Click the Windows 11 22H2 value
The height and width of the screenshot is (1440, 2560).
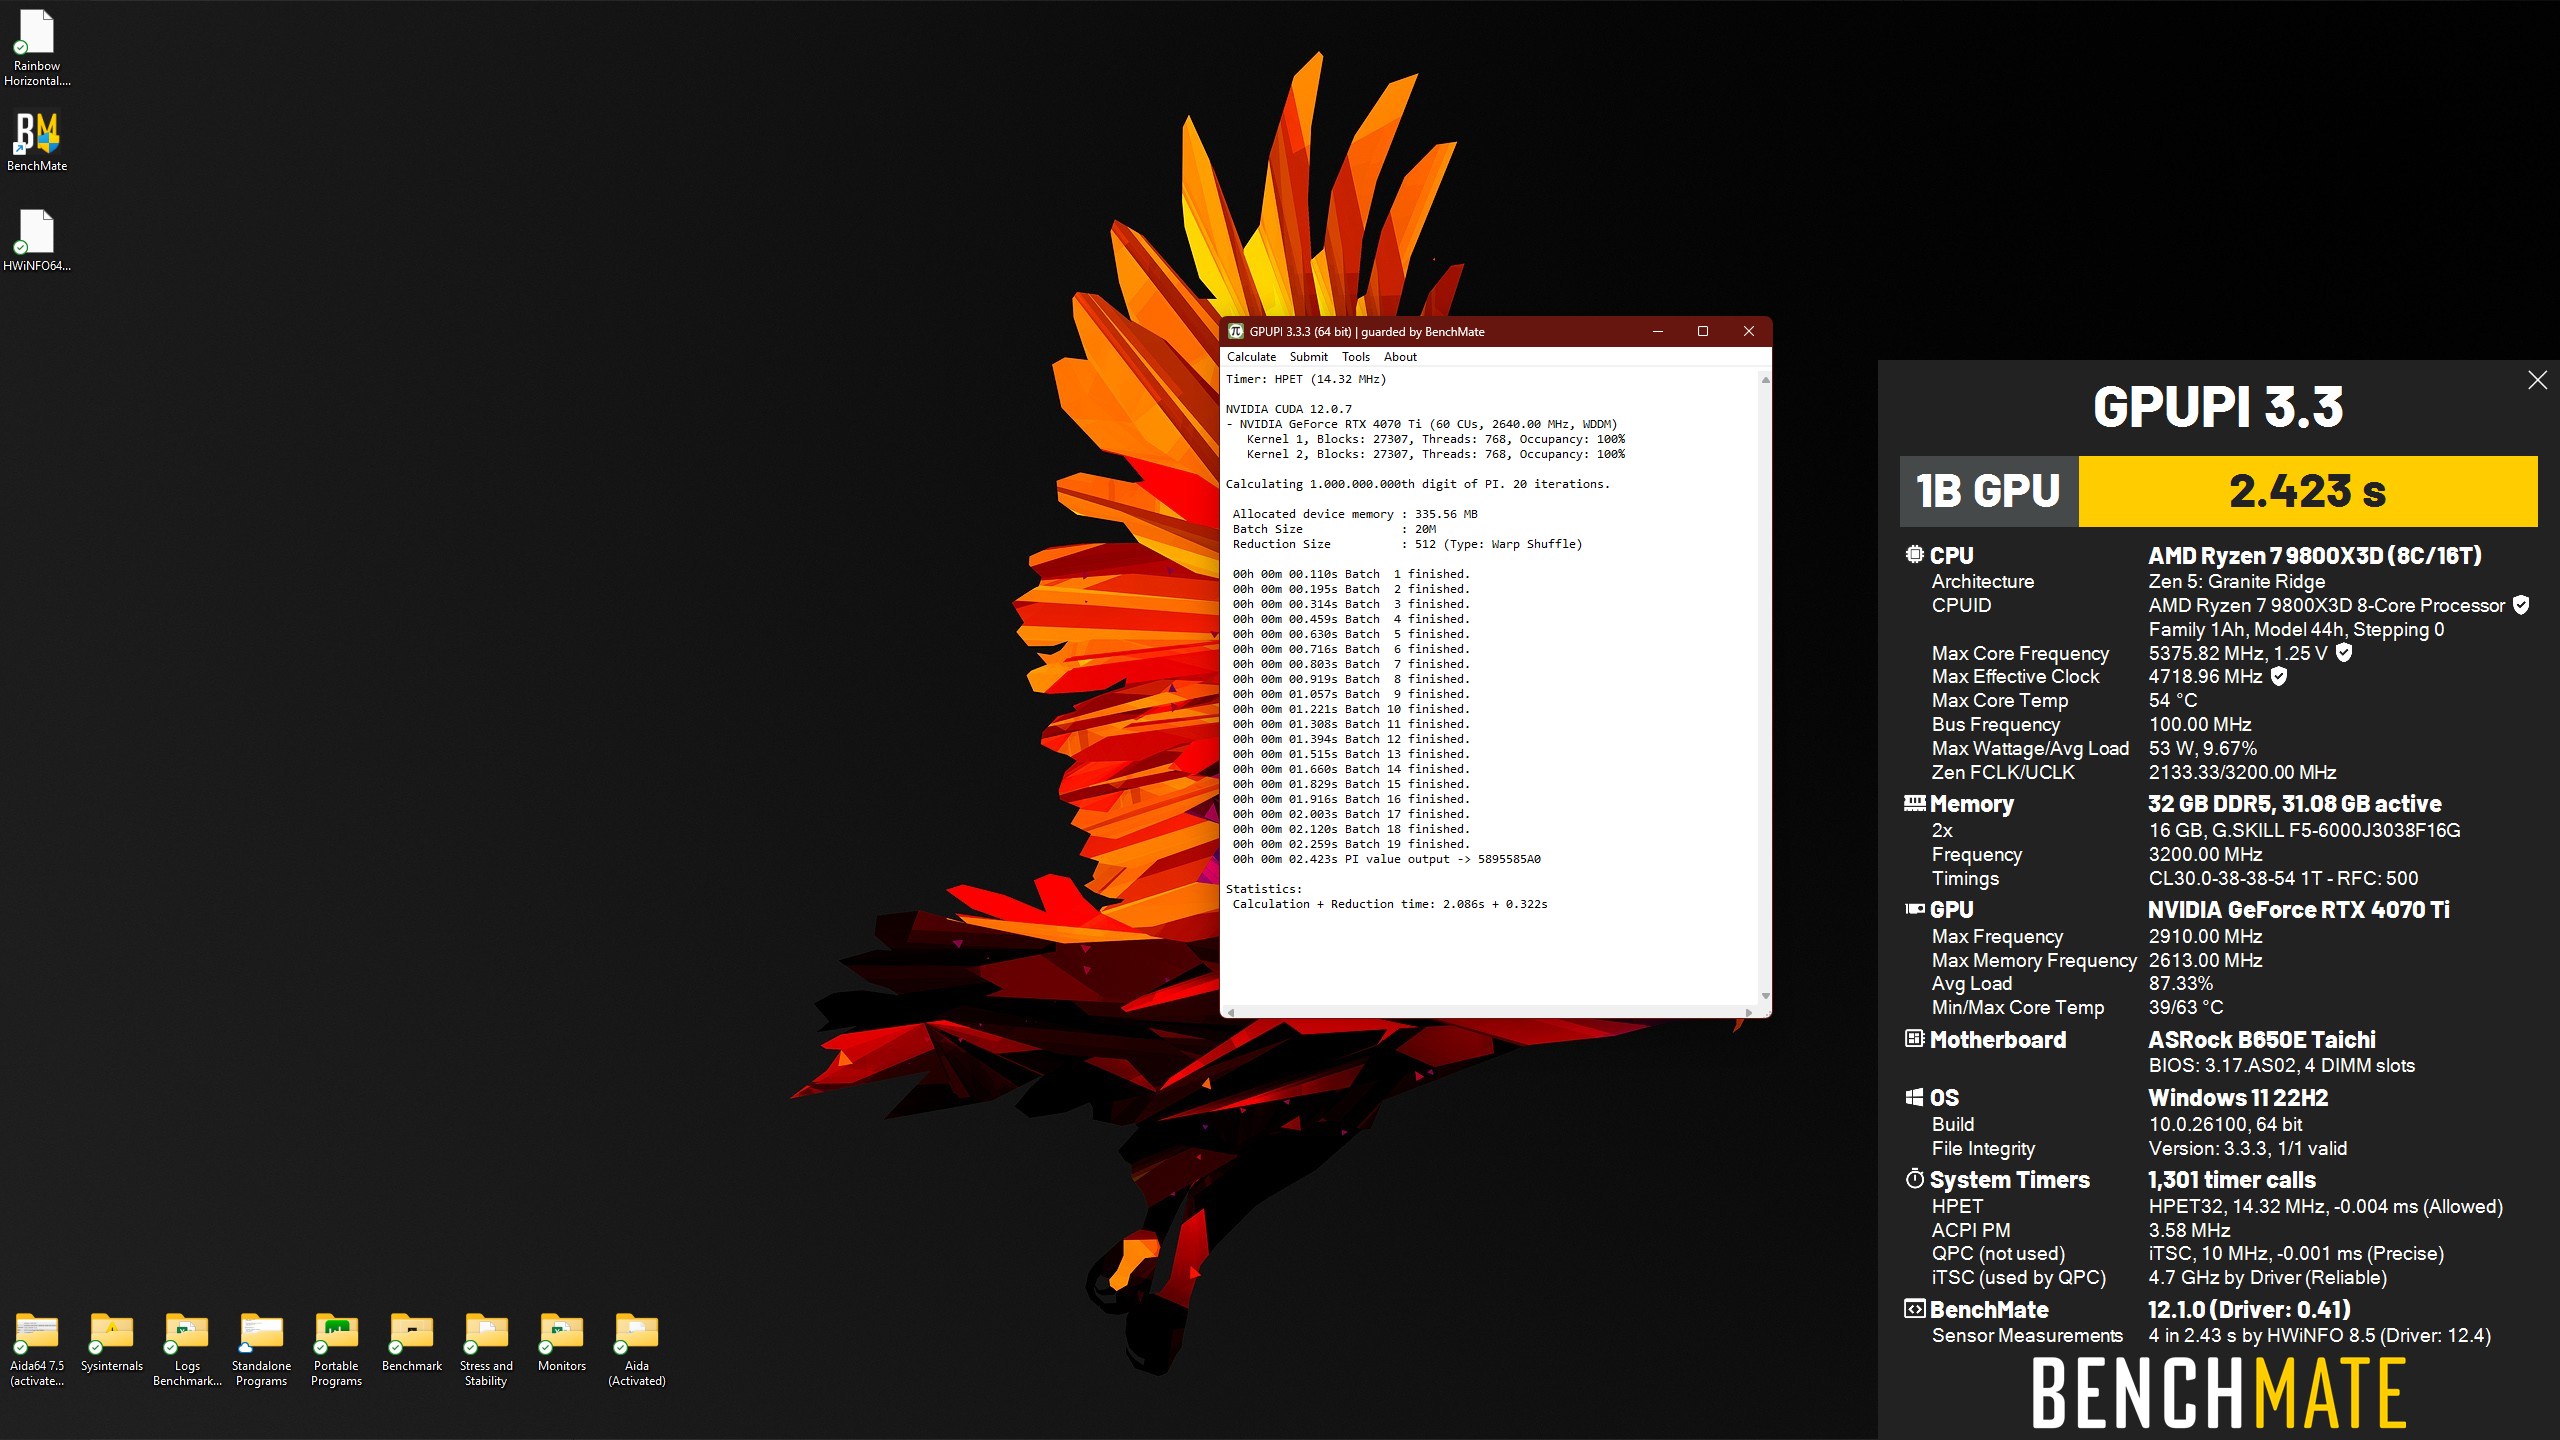pyautogui.click(x=2238, y=1097)
